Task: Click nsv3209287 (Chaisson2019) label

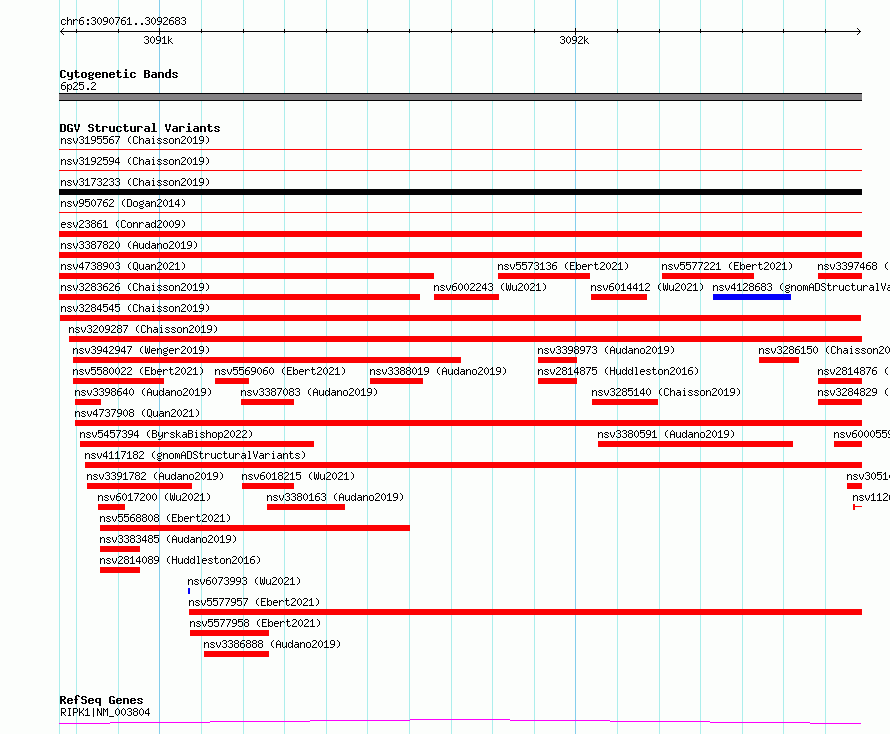Action: point(143,329)
